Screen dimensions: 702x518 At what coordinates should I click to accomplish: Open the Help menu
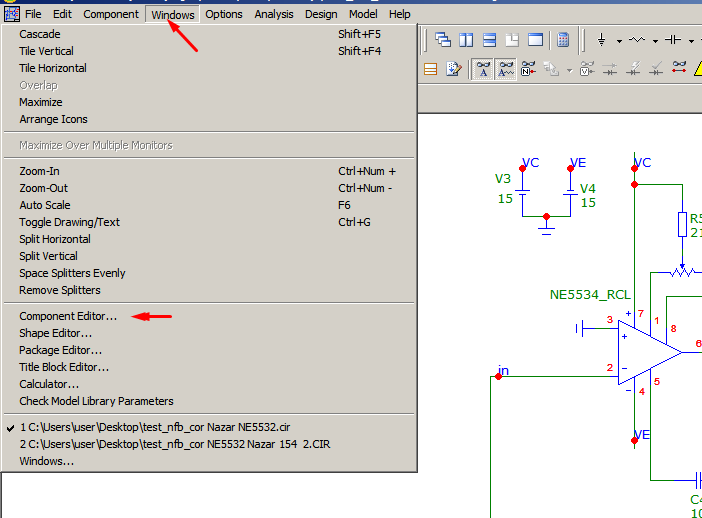399,14
